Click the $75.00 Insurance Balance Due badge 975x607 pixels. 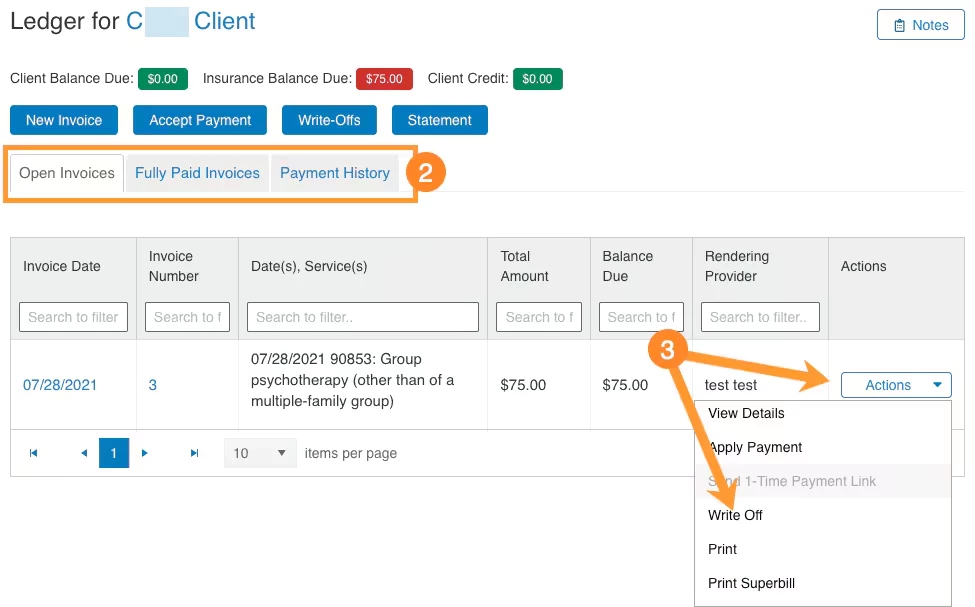[x=384, y=79]
